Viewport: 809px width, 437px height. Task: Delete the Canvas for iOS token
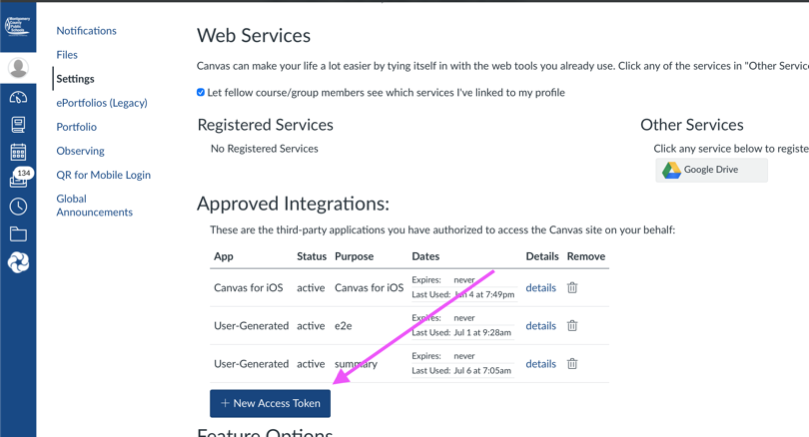(x=572, y=287)
